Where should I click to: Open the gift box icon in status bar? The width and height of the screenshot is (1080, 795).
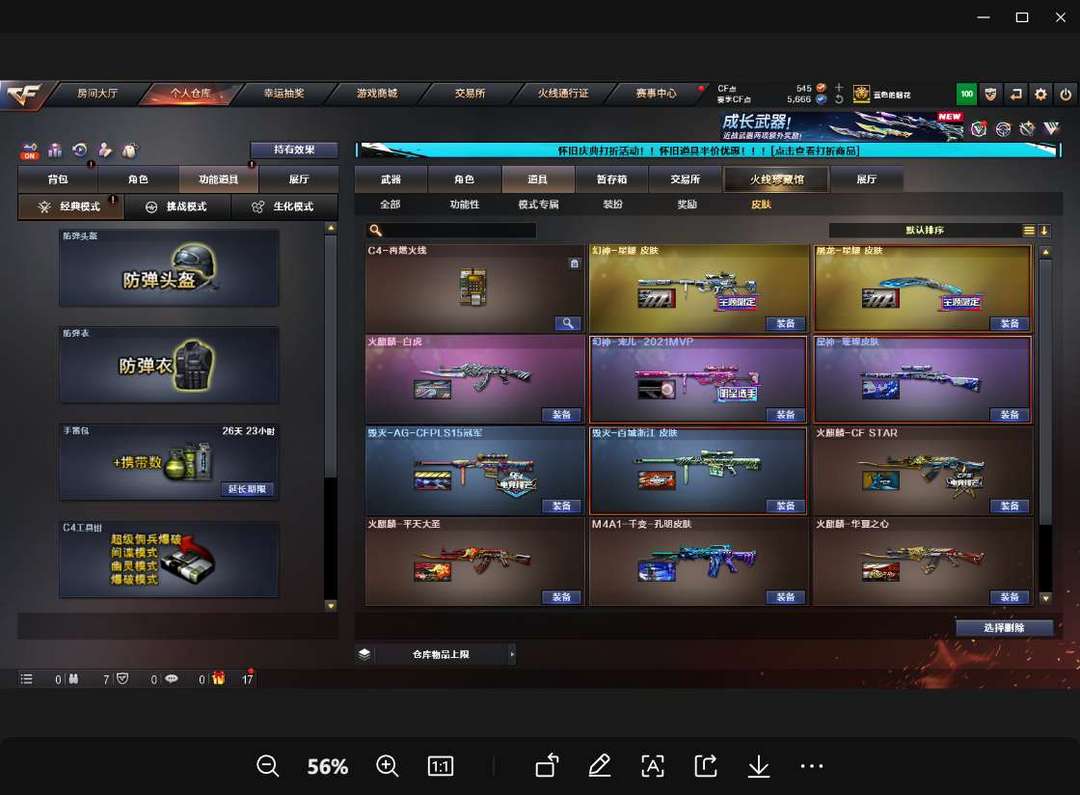[218, 679]
